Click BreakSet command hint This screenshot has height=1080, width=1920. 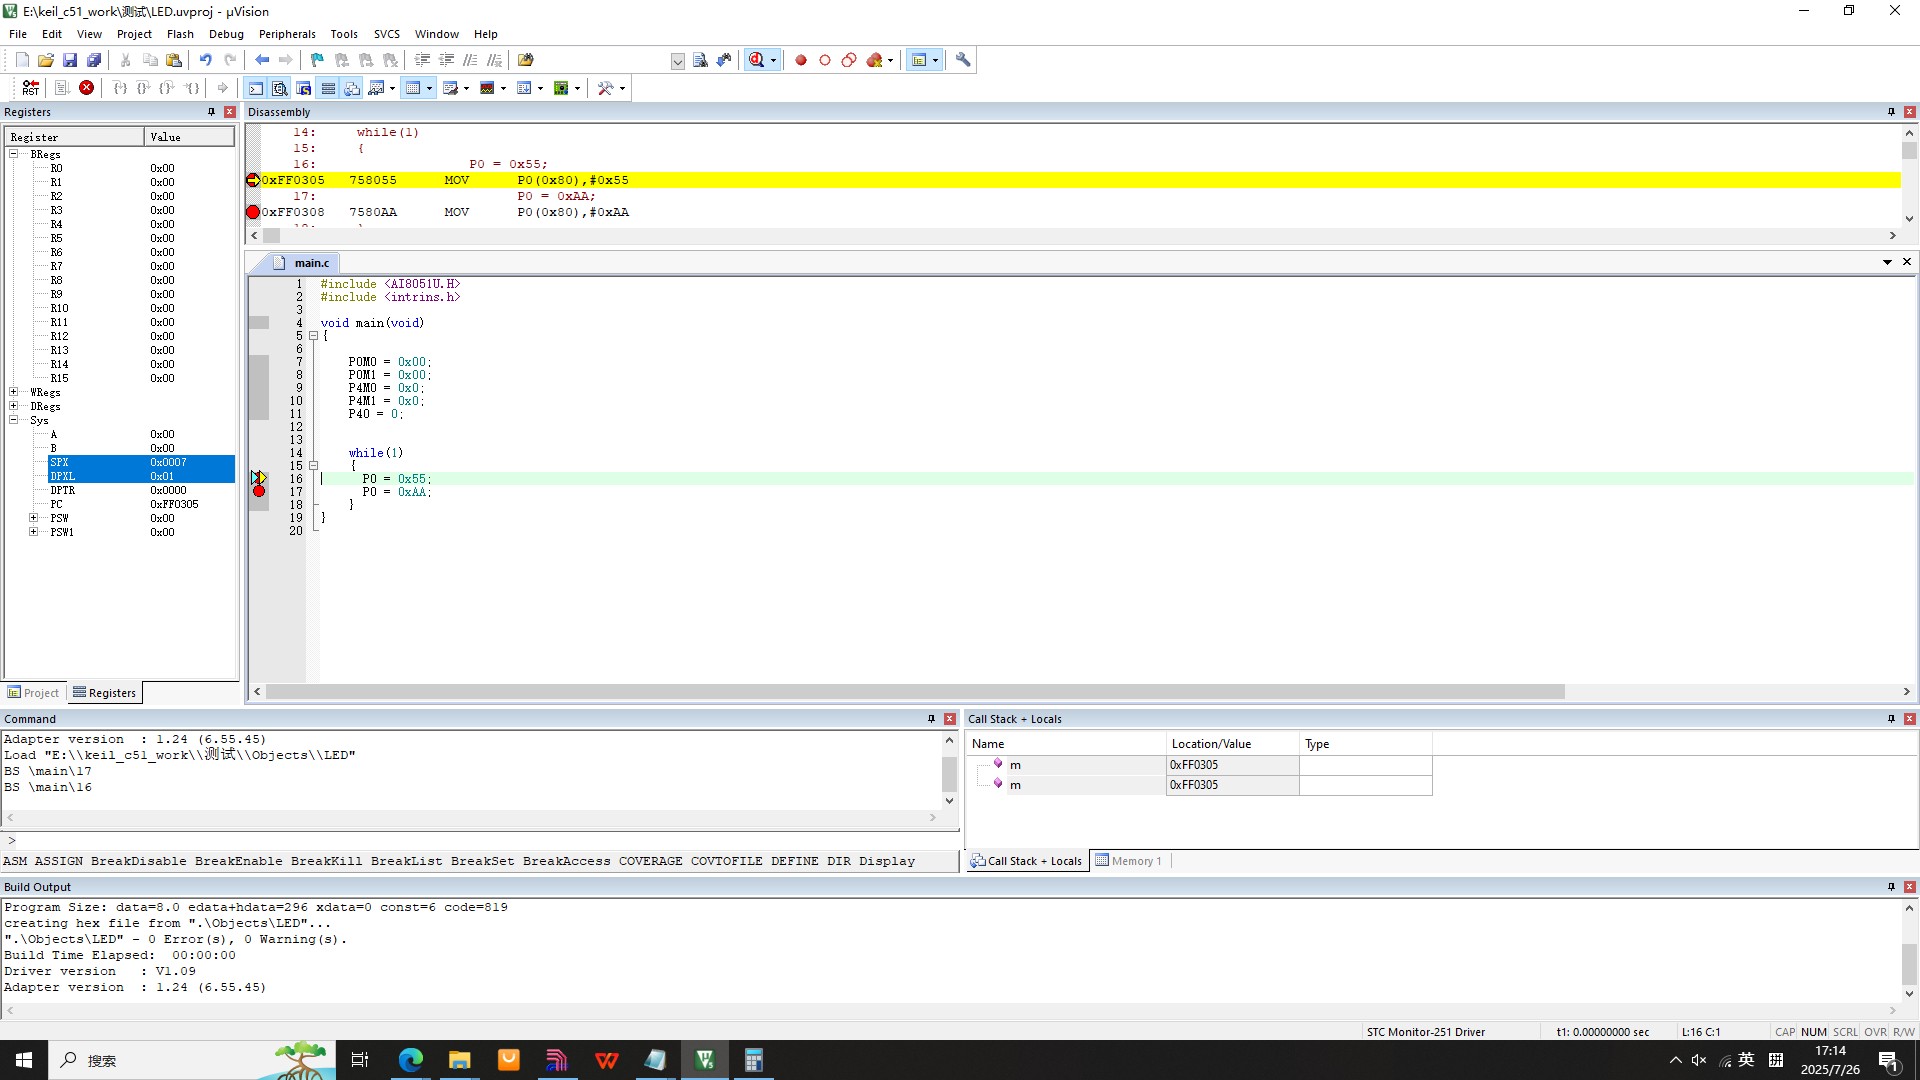(x=482, y=861)
